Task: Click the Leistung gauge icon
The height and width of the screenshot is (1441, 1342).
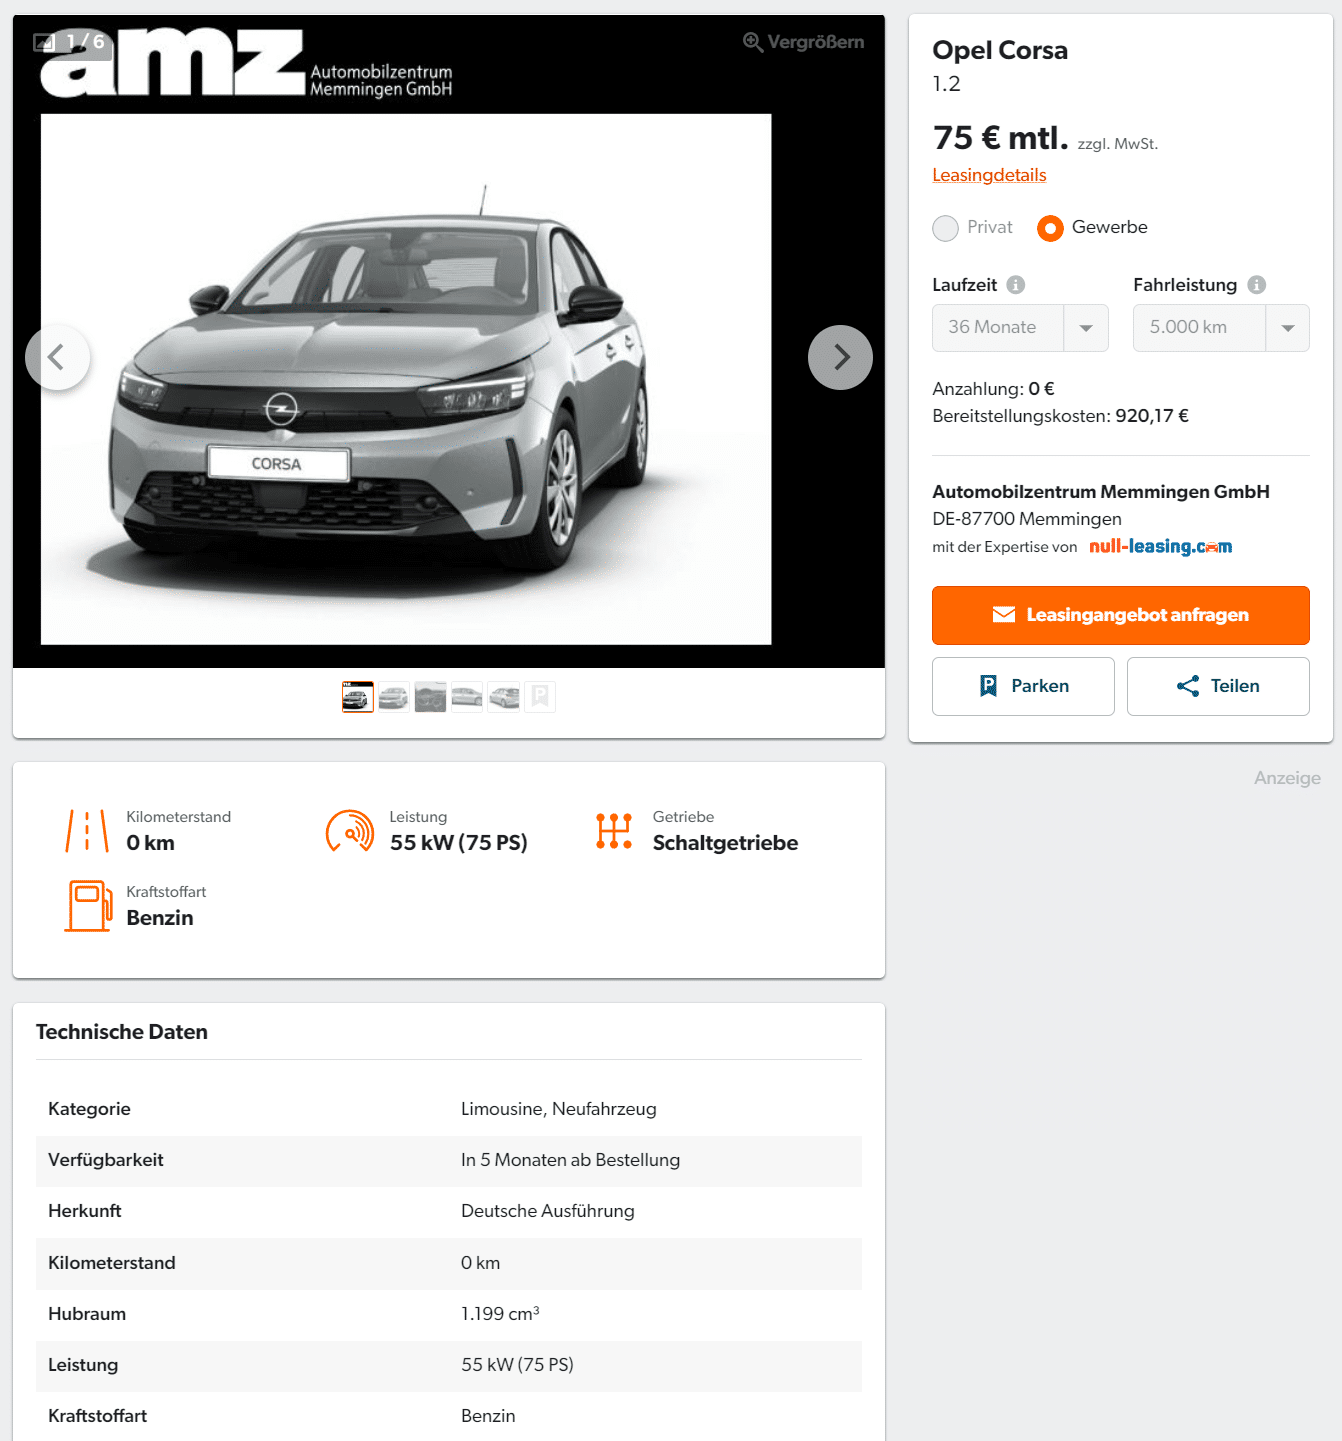Action: (350, 831)
